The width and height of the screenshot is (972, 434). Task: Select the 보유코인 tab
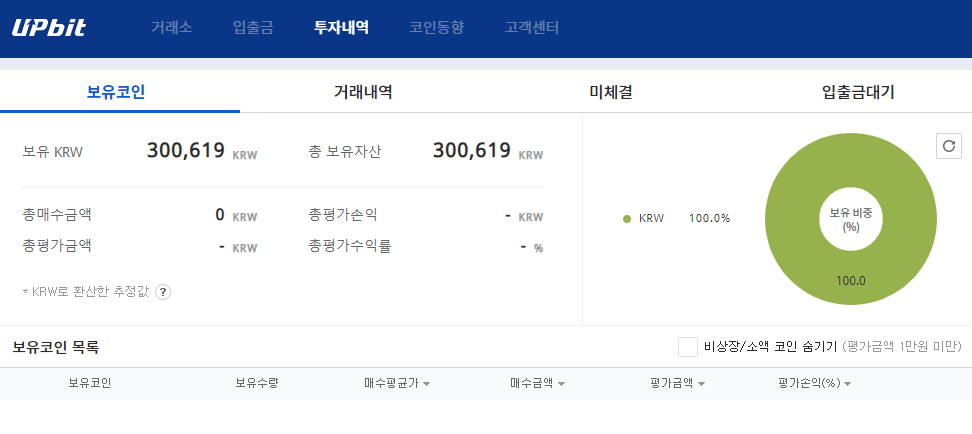pos(116,92)
